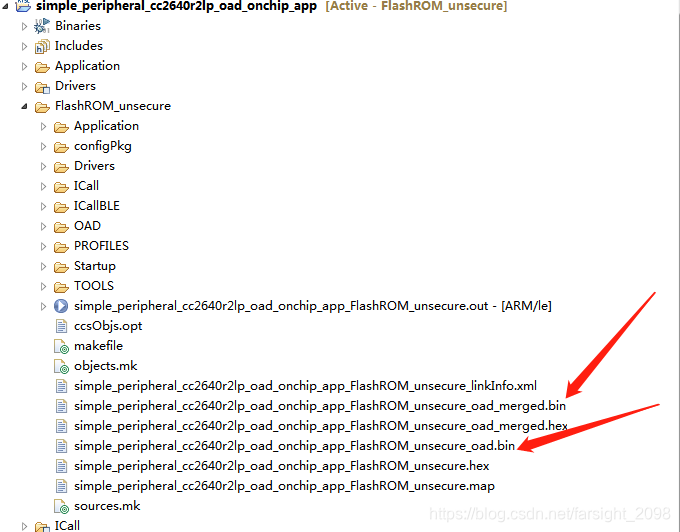Collapse the FlashROM_unsecure folder
680x532 pixels.
[x=24, y=106]
